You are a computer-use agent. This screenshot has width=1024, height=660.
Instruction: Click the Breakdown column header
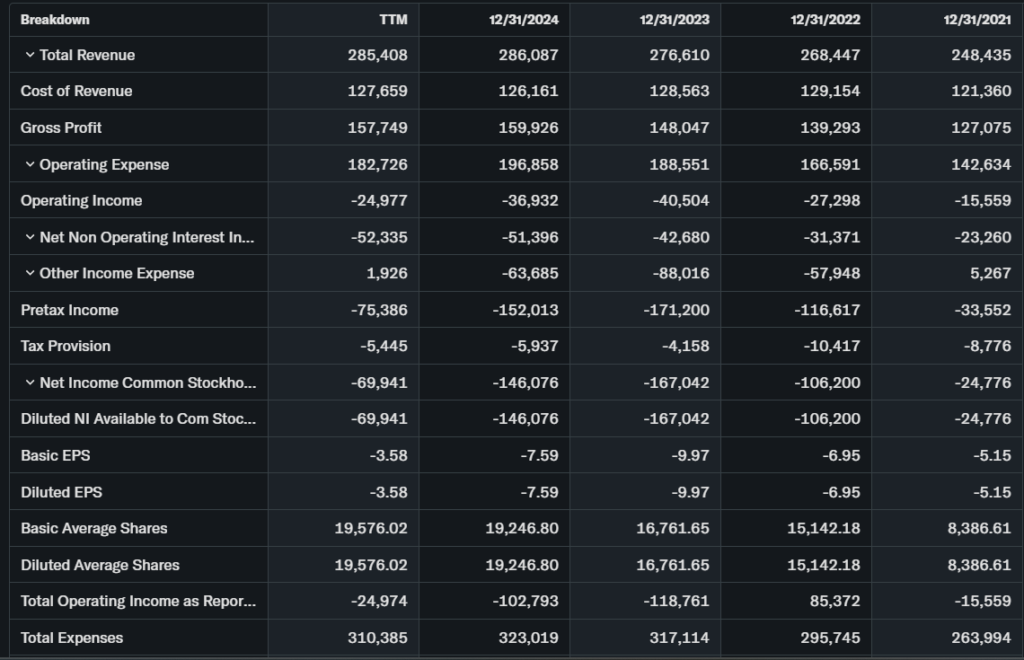coord(55,20)
